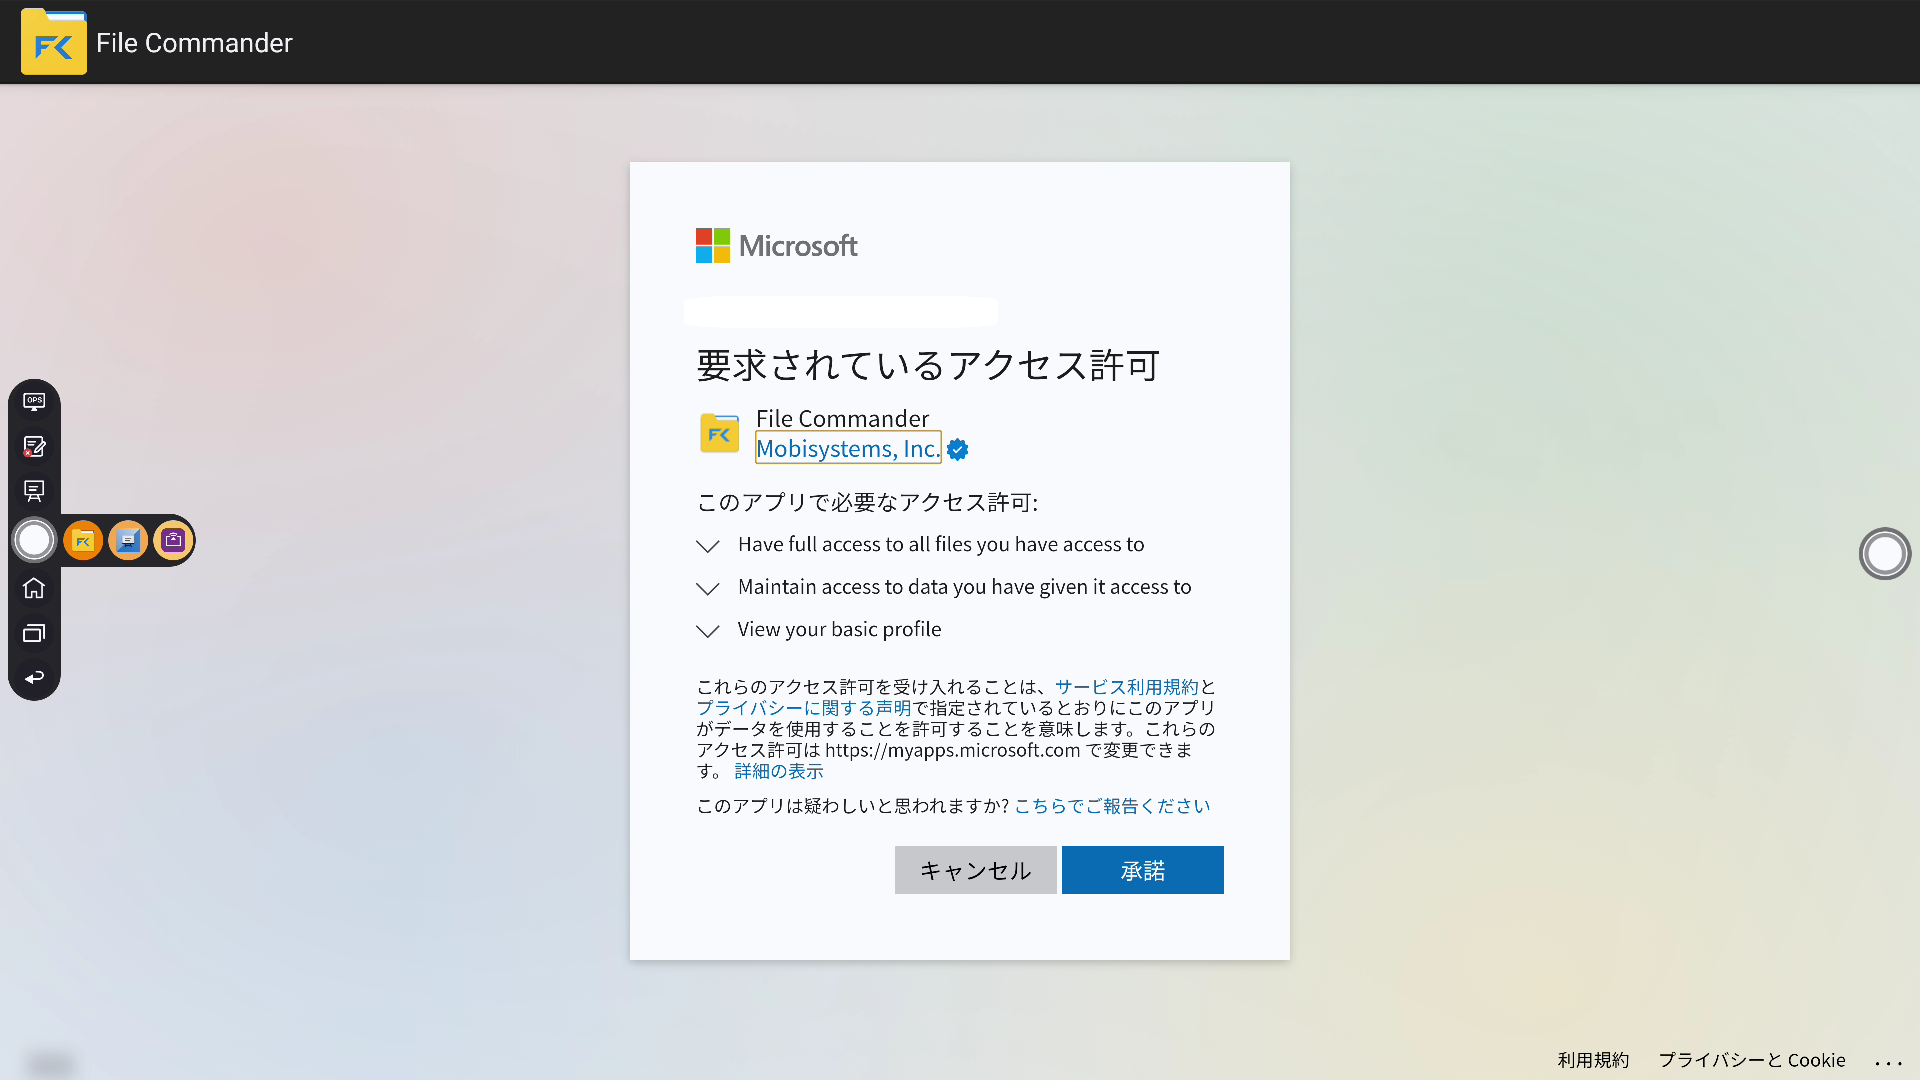Expand 'Maintain access to data' permission

coord(707,588)
